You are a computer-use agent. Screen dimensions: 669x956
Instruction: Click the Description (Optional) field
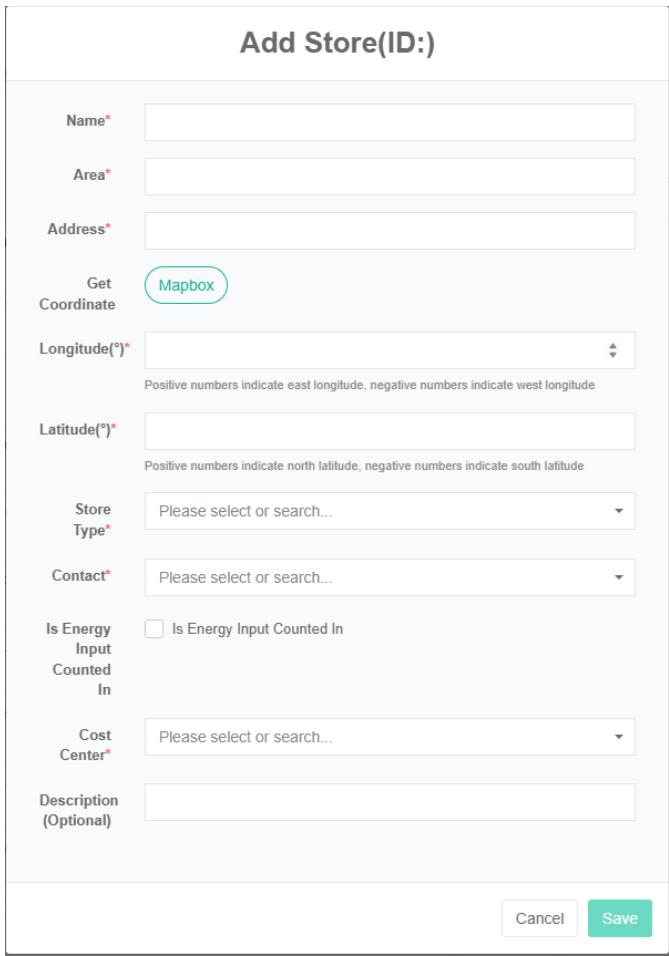[390, 802]
